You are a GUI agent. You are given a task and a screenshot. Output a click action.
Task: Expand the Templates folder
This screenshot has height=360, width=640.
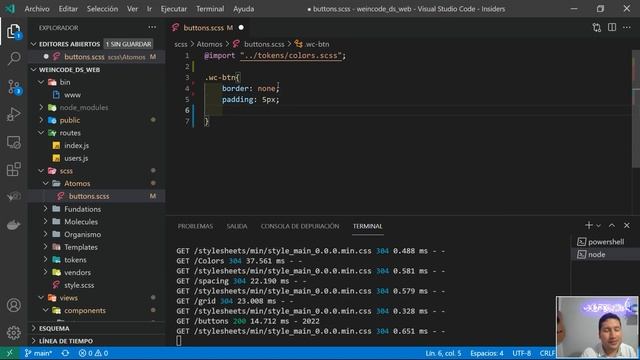coord(45,247)
